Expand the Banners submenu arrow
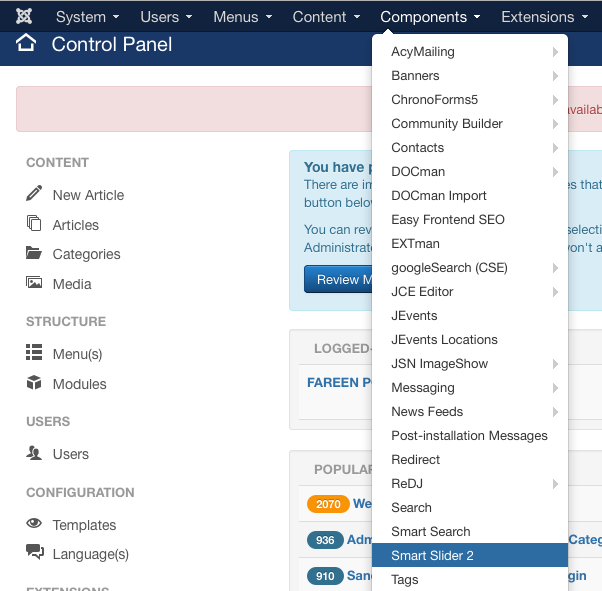Screen dimensions: 602x591 point(555,76)
